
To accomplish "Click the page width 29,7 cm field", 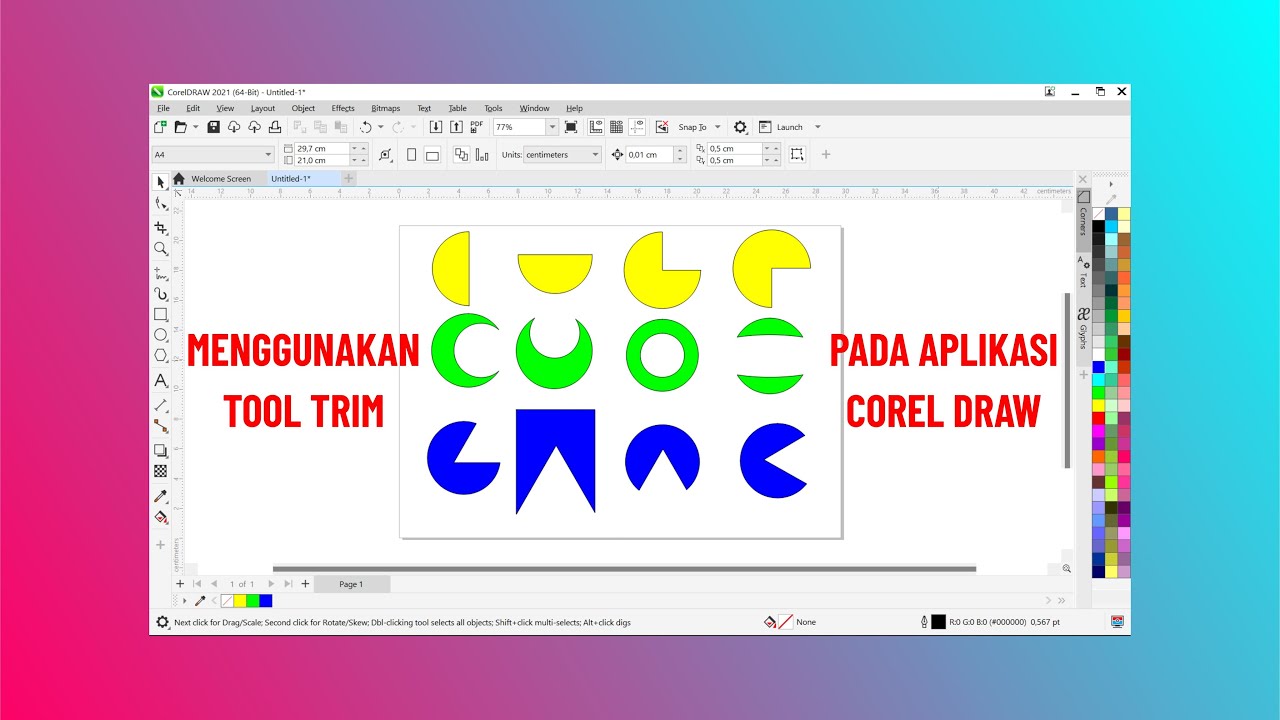I will click(x=321, y=148).
